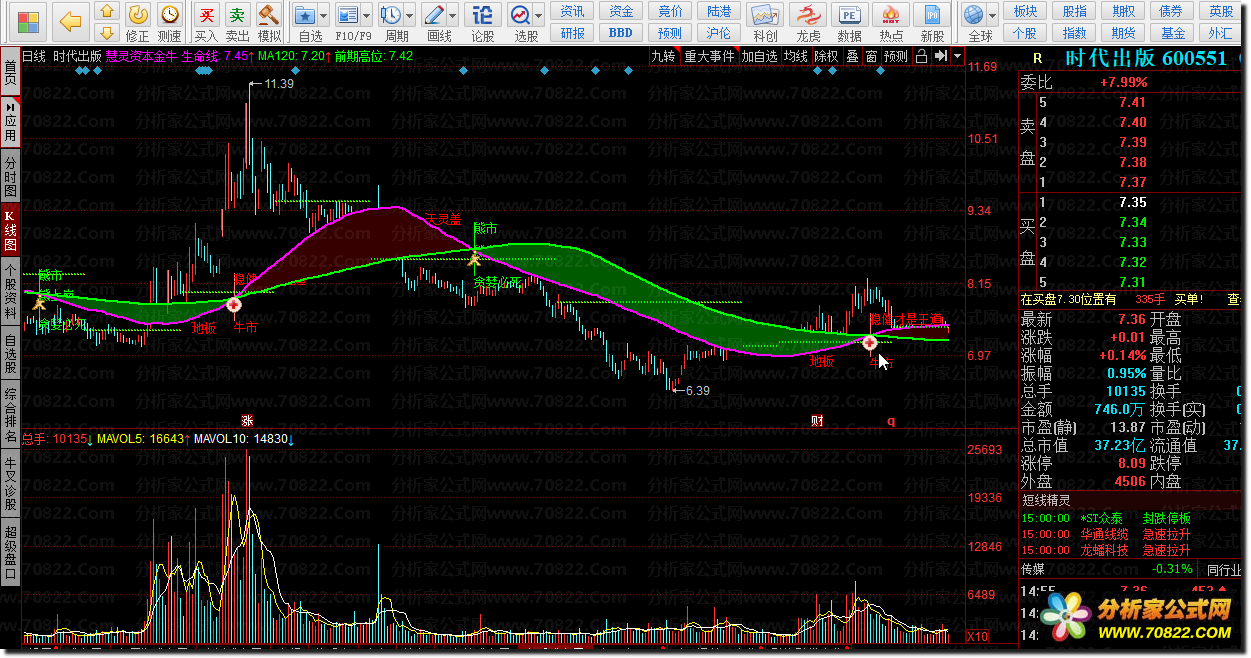The image size is (1251, 658).
Task: Toggle the 叠 overlay option
Action: pos(852,56)
